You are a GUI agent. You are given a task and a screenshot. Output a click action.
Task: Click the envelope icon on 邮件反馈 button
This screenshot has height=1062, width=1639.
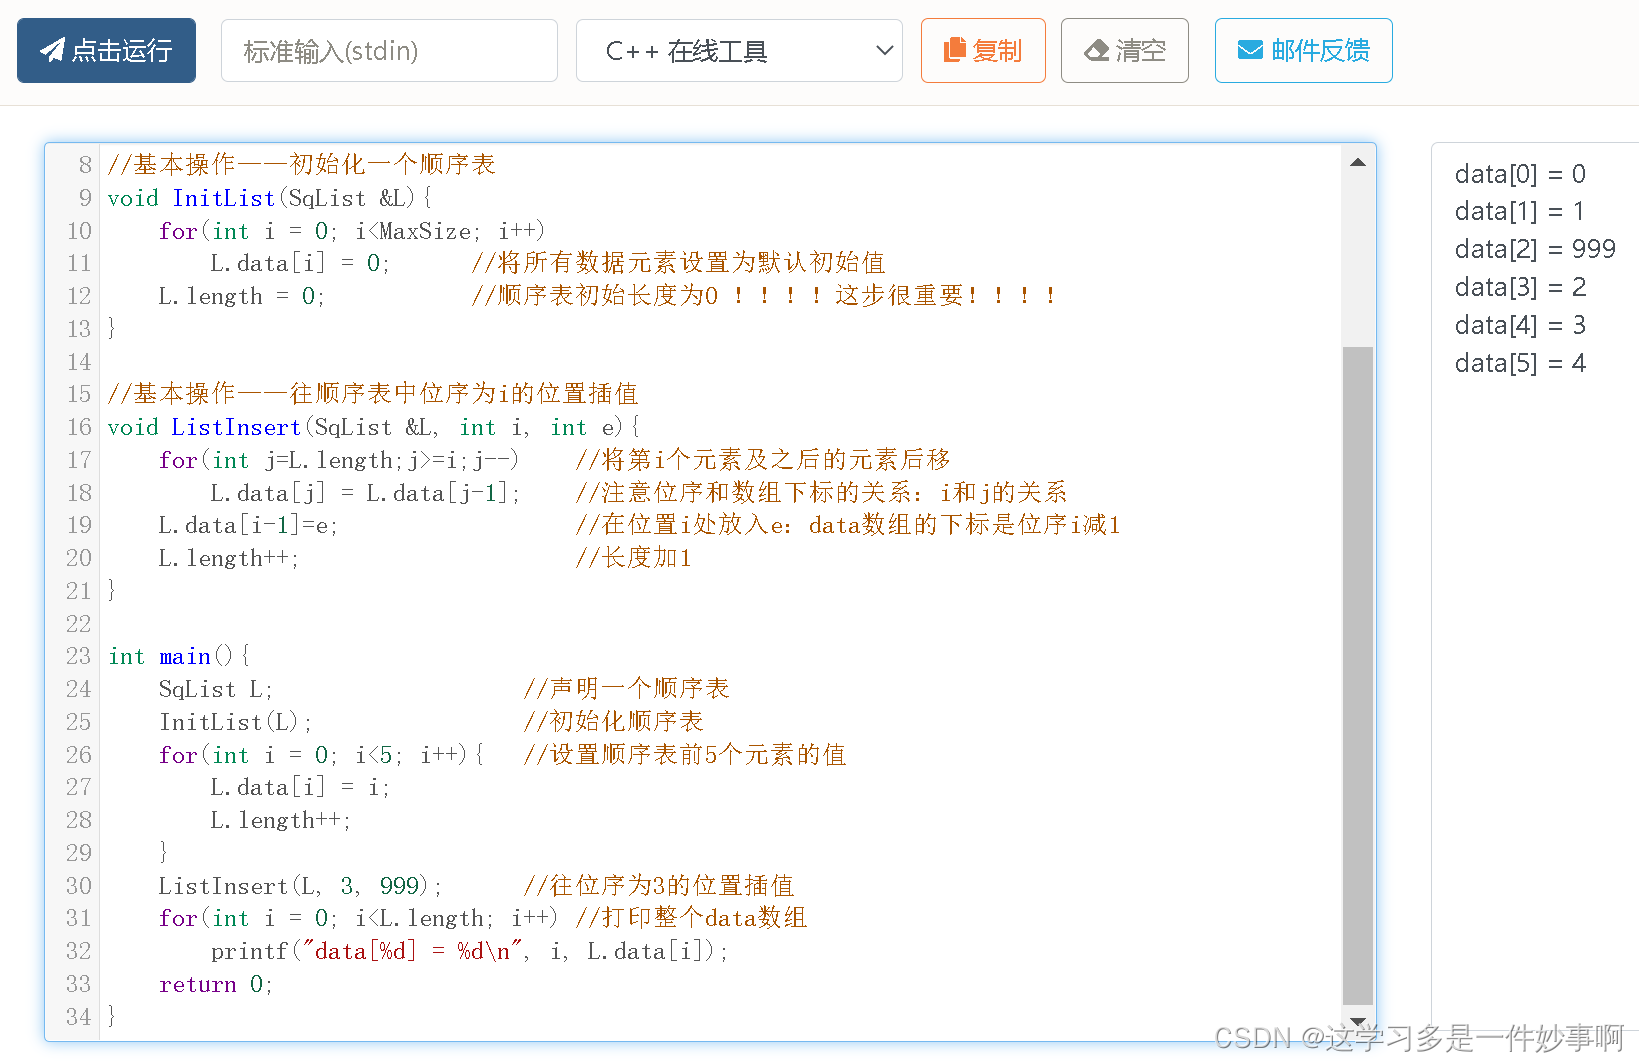(x=1250, y=50)
